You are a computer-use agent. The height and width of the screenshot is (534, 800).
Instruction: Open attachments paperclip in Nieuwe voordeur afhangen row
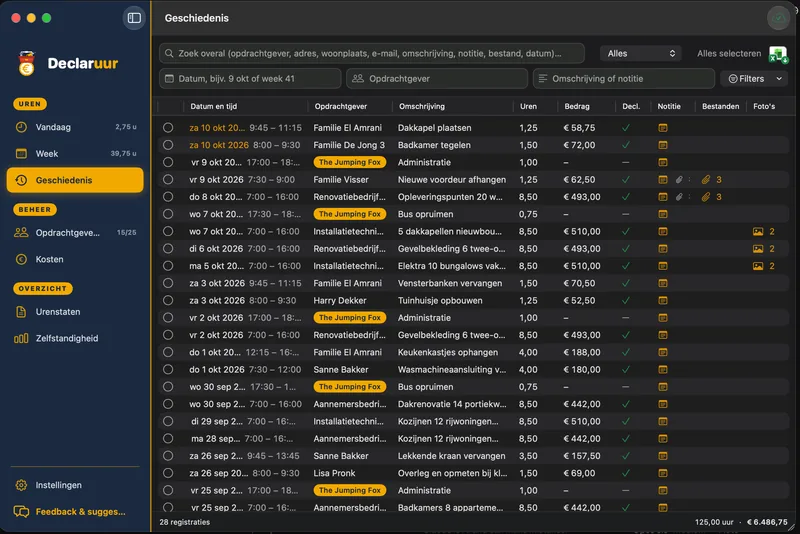pyautogui.click(x=706, y=180)
